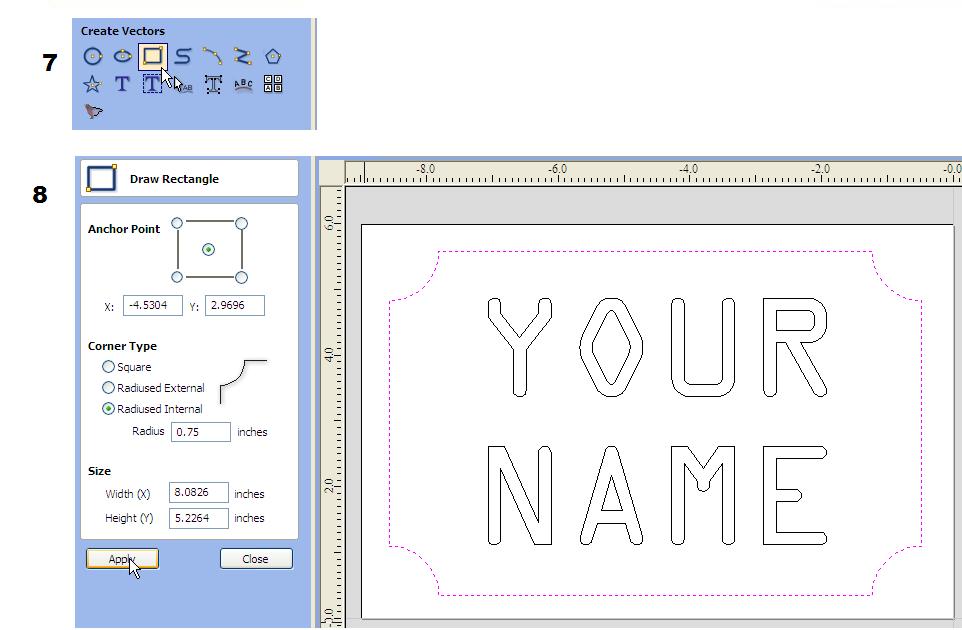962x630 pixels.
Task: Set anchor point to bottom-left corner
Action: tap(177, 277)
